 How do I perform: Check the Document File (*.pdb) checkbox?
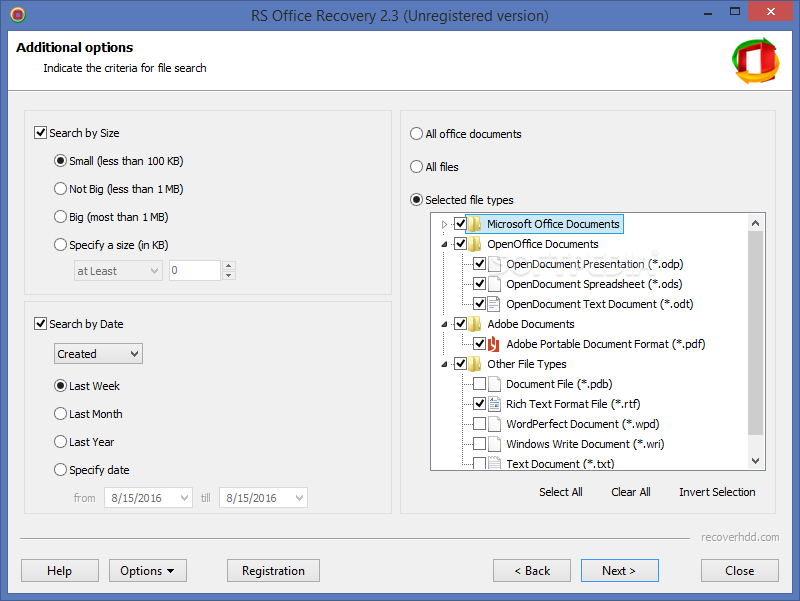pyautogui.click(x=479, y=384)
